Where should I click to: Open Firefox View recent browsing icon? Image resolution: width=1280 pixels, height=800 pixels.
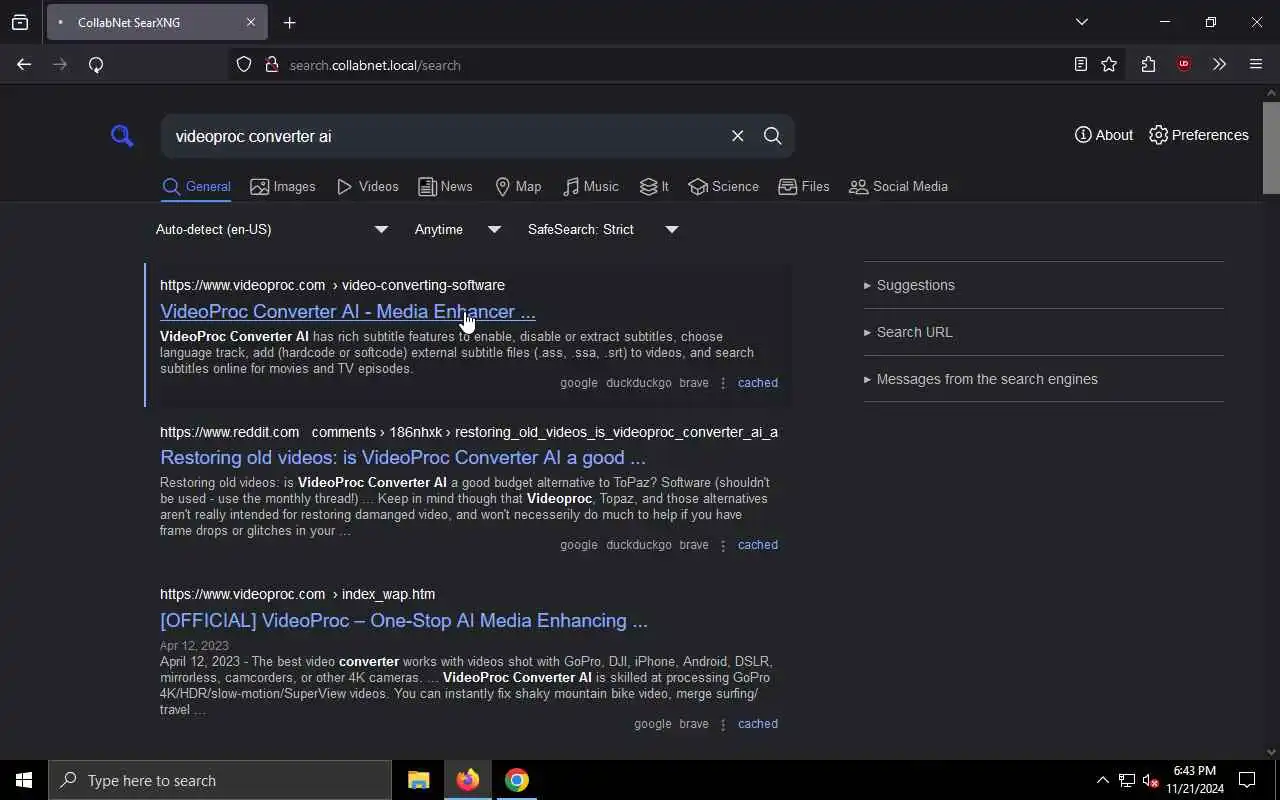tap(20, 22)
